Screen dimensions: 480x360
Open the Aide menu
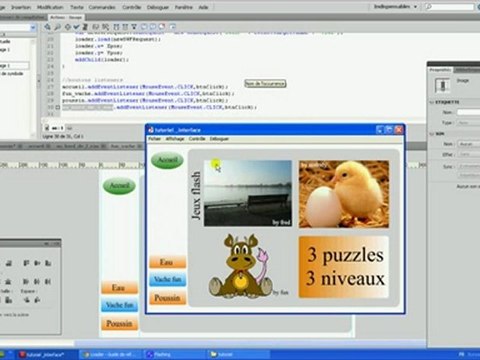point(203,7)
